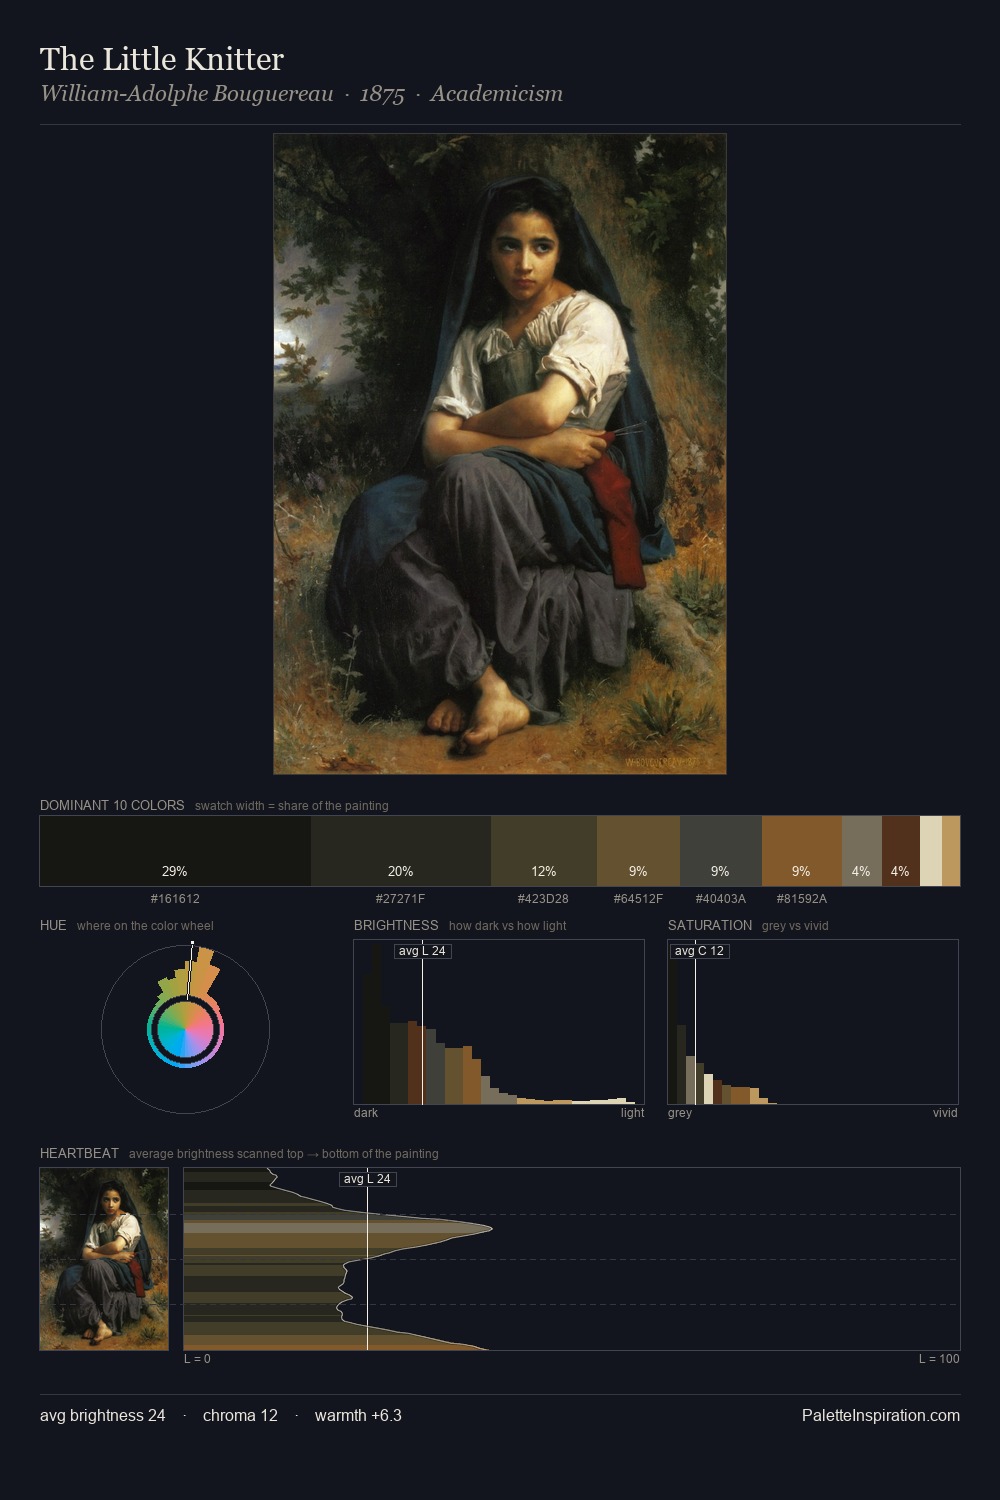Screen dimensions: 1000x1500
Task: Click the DOMINANT 10 COLORS heading
Action: (x=112, y=805)
